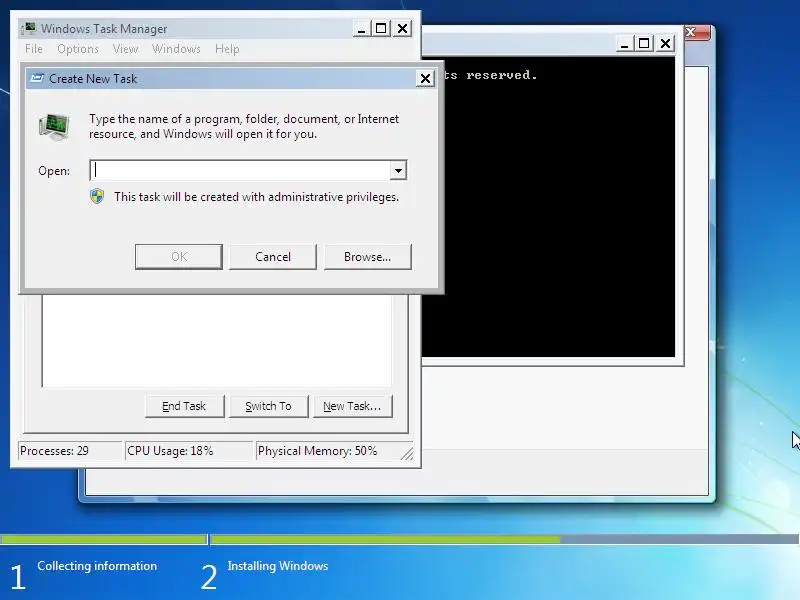
Task: Open the View menu in Task Manager
Action: [x=126, y=49]
